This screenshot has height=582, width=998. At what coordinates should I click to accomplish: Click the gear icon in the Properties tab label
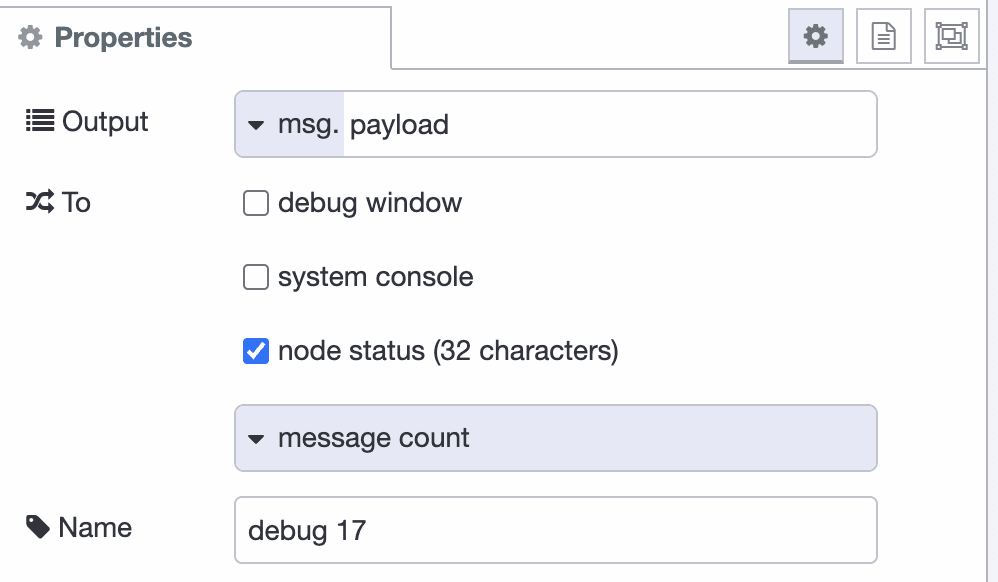coord(29,37)
